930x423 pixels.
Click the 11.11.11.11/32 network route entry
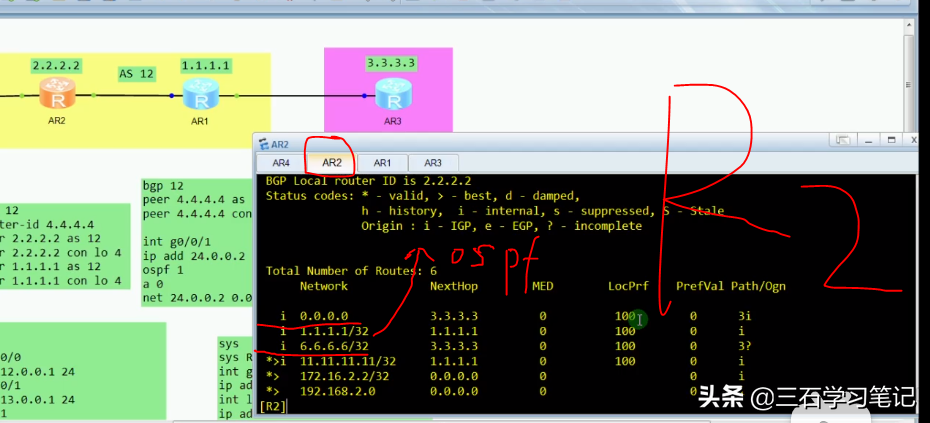[x=348, y=361]
